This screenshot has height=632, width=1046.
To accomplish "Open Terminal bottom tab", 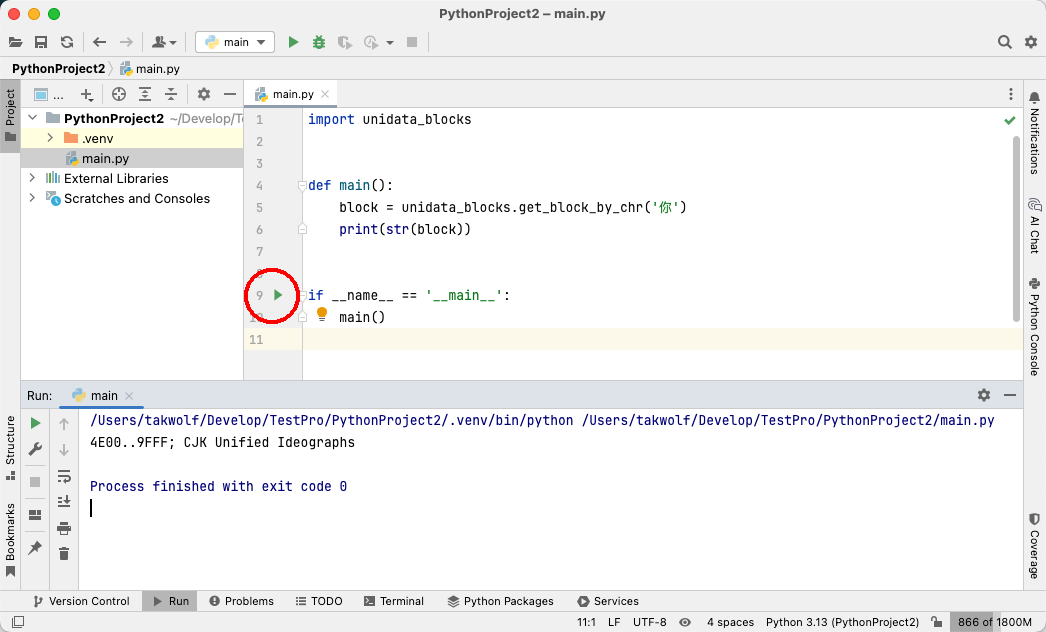I will pyautogui.click(x=394, y=601).
